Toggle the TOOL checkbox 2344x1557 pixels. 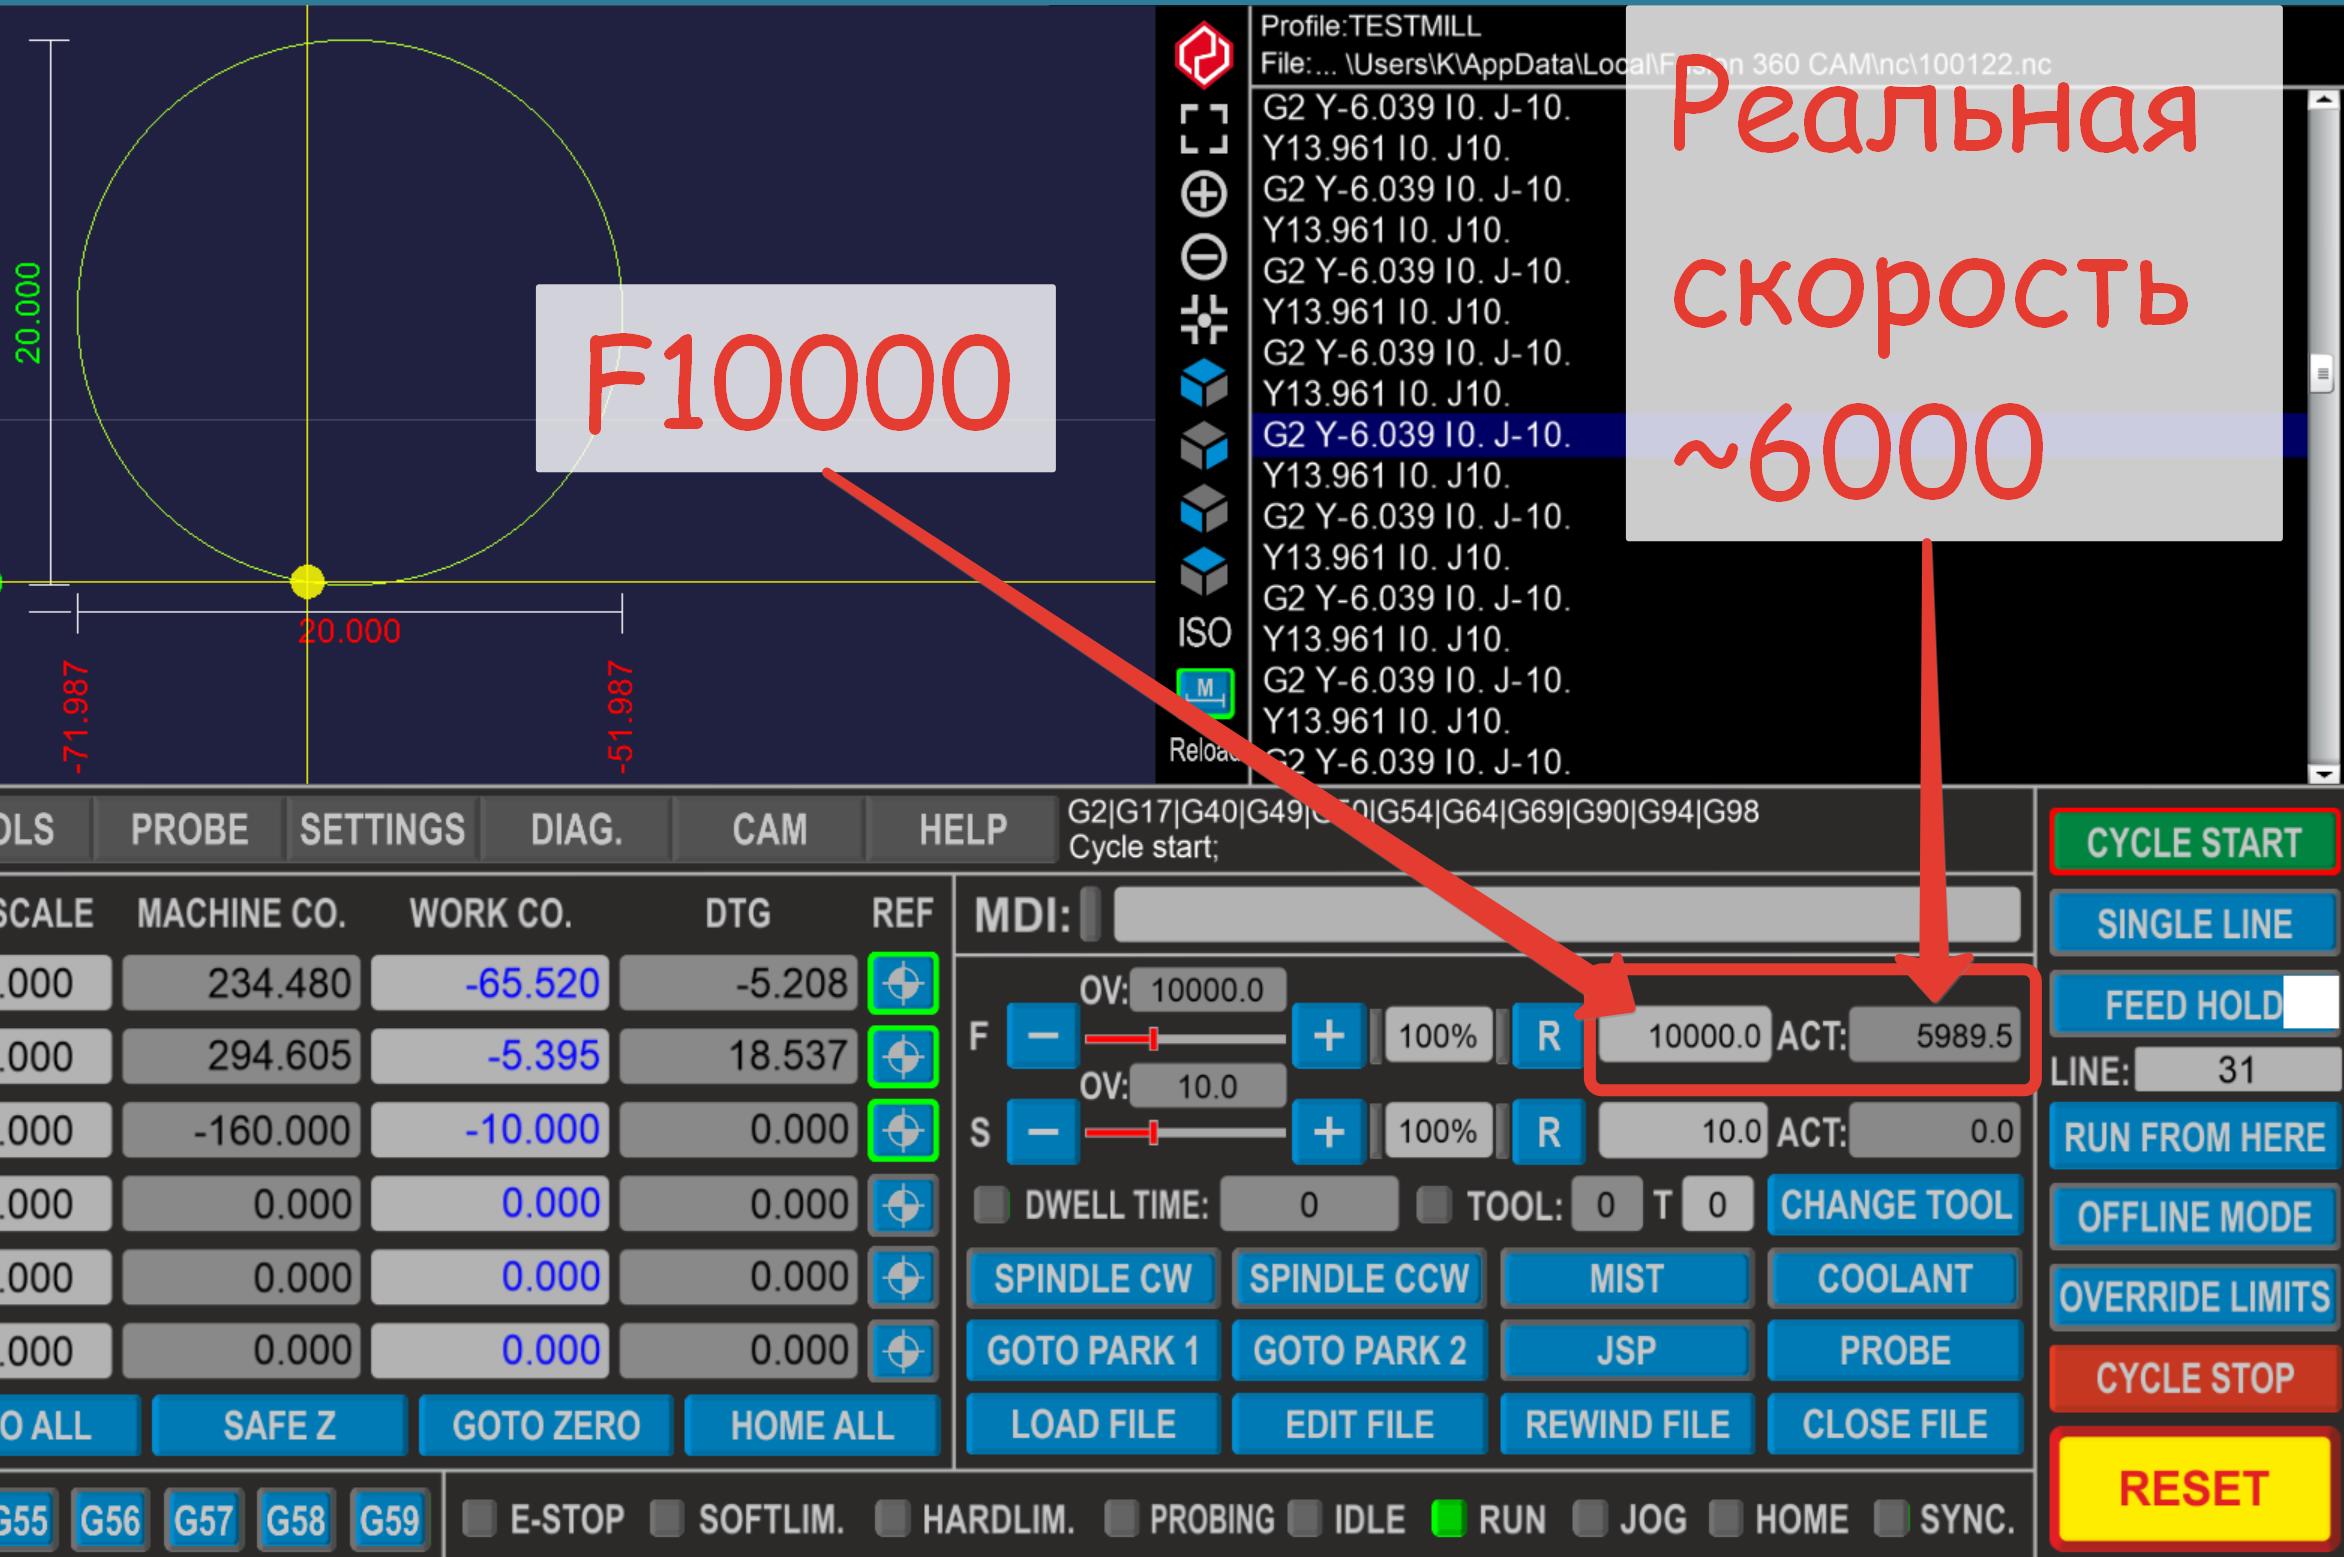pyautogui.click(x=1434, y=1205)
